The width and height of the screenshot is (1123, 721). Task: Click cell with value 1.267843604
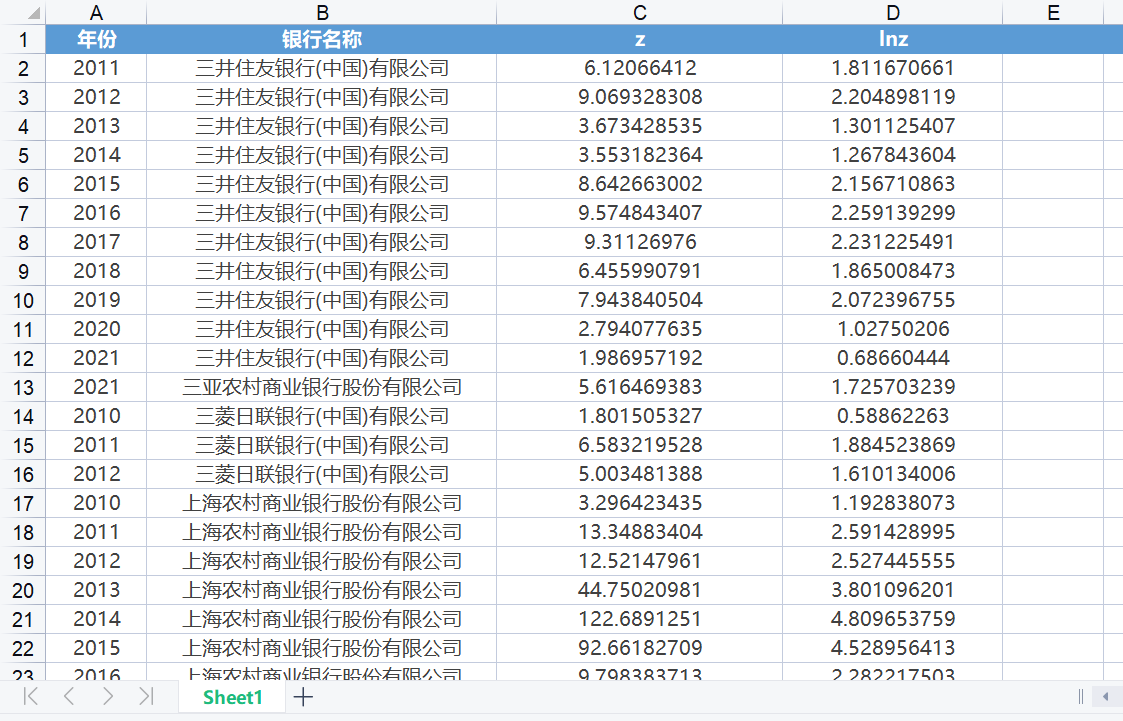pyautogui.click(x=892, y=155)
